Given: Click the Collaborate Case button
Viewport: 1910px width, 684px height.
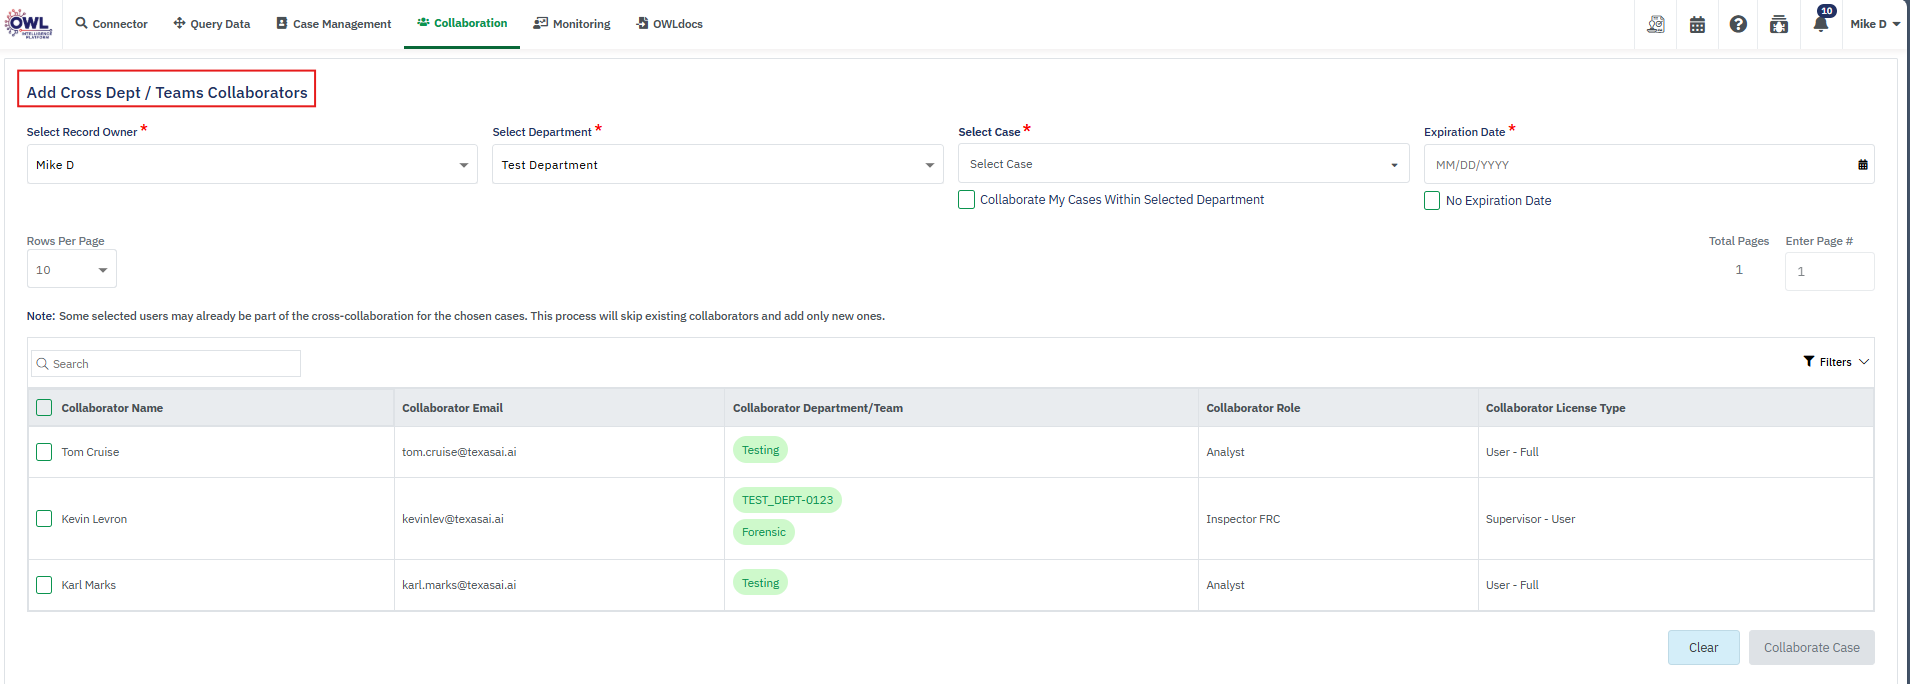Looking at the screenshot, I should [1811, 648].
